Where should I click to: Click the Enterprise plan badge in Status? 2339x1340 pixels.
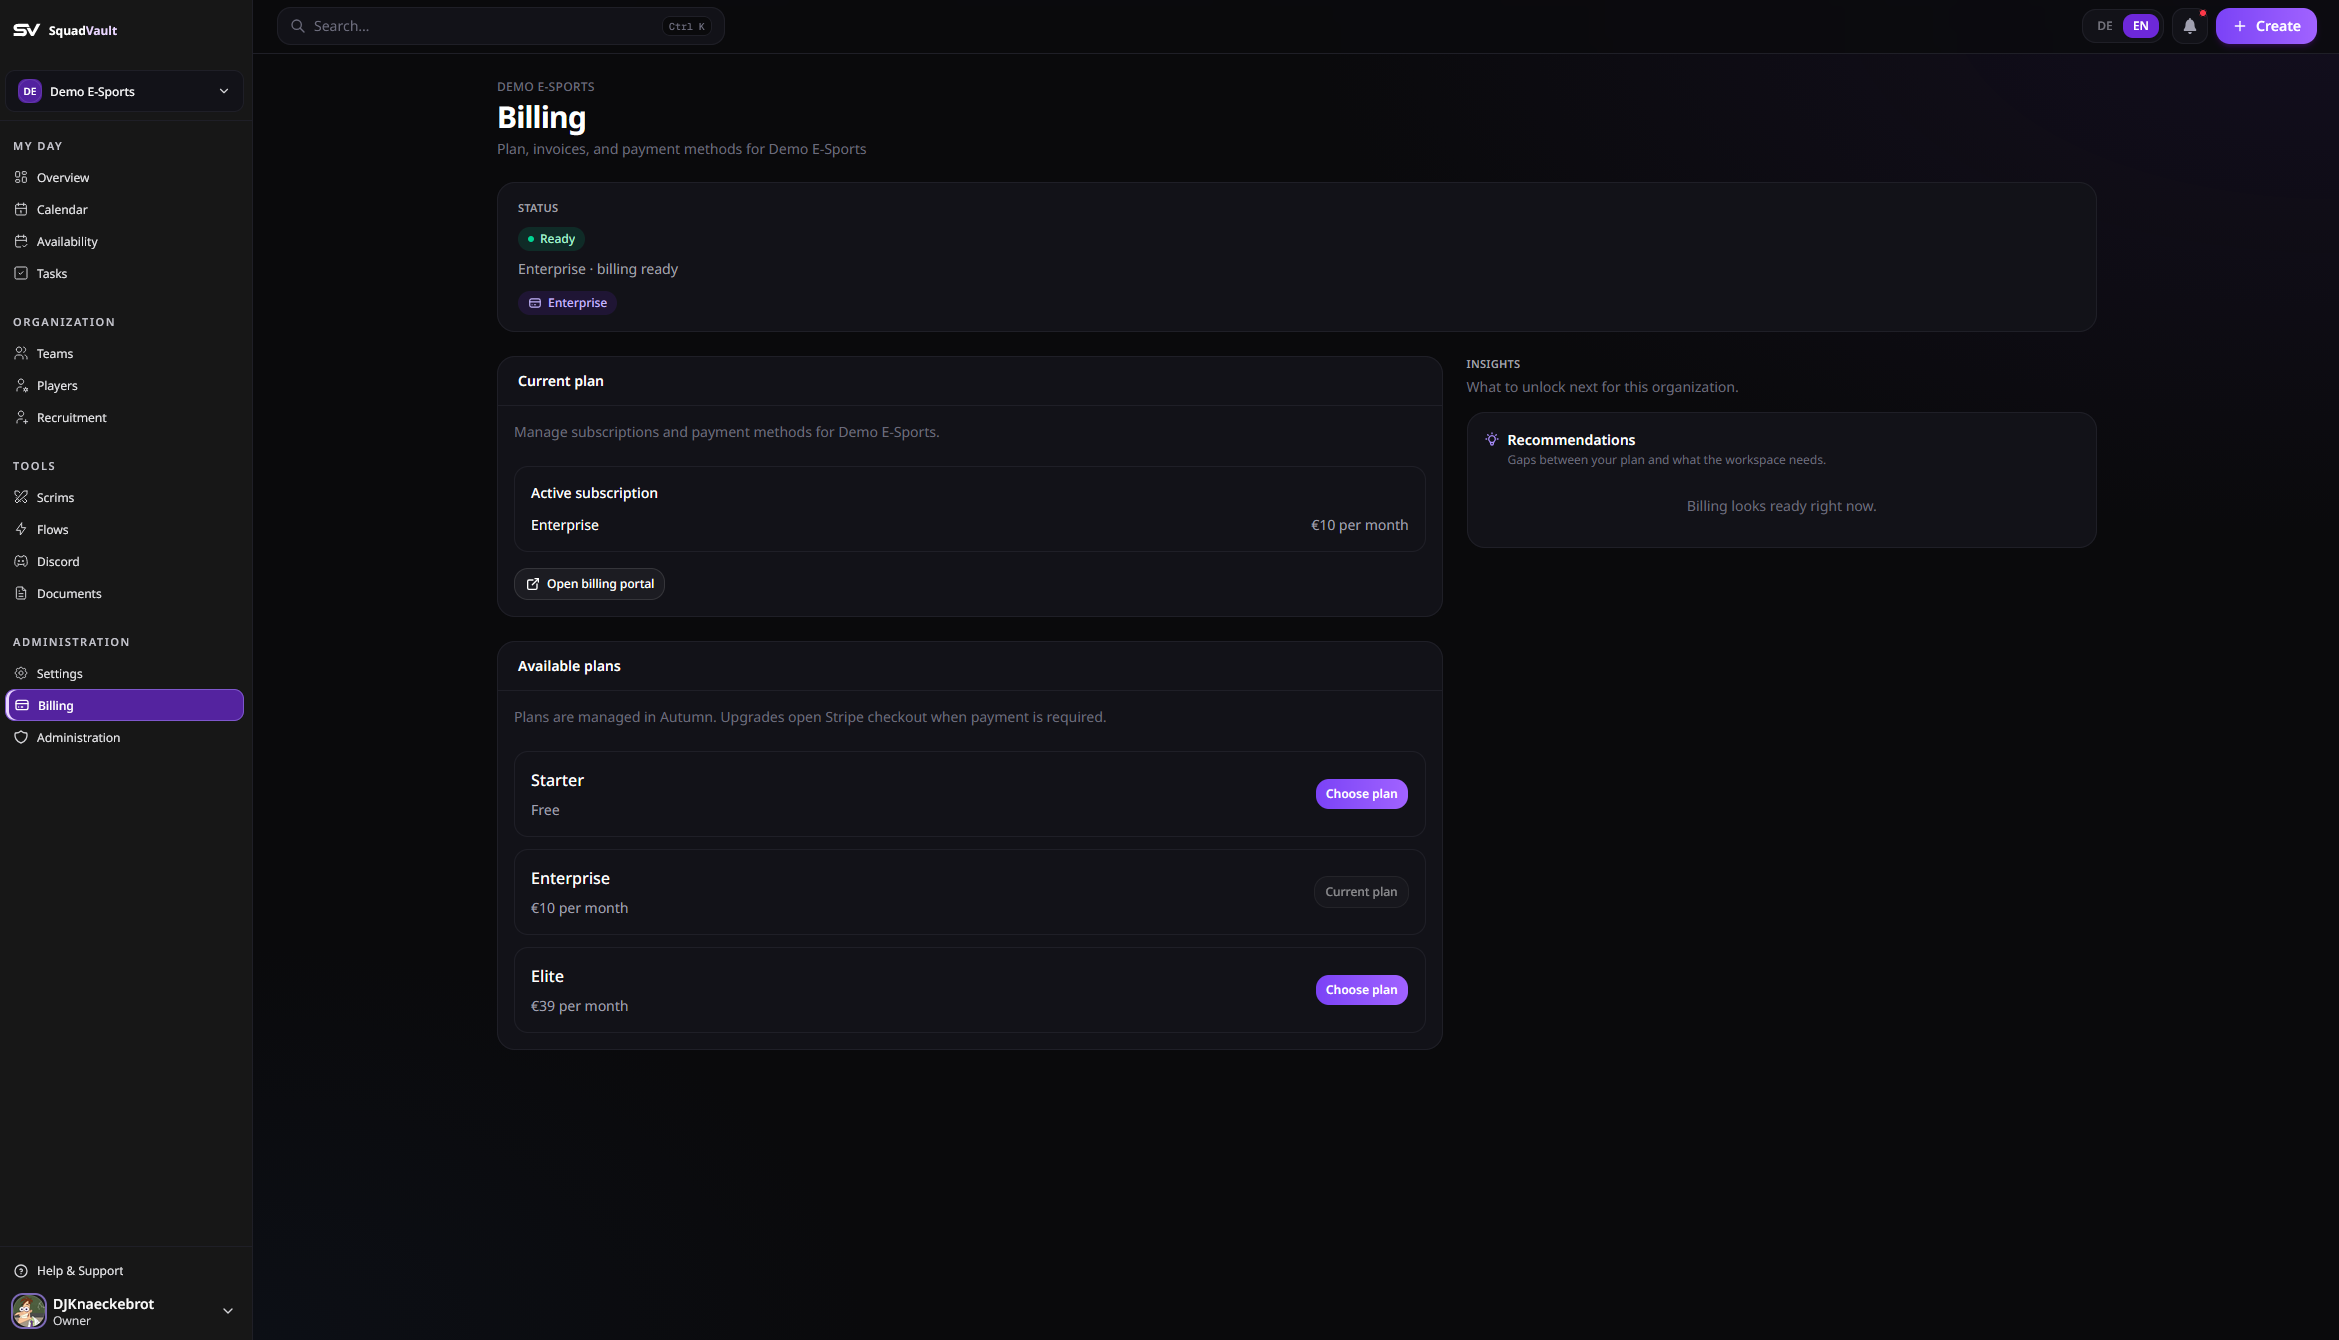pyautogui.click(x=567, y=303)
